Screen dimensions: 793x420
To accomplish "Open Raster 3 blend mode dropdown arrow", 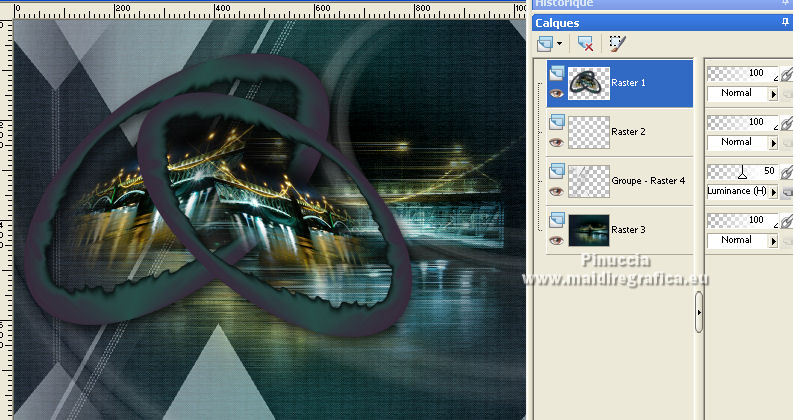I will pos(773,241).
